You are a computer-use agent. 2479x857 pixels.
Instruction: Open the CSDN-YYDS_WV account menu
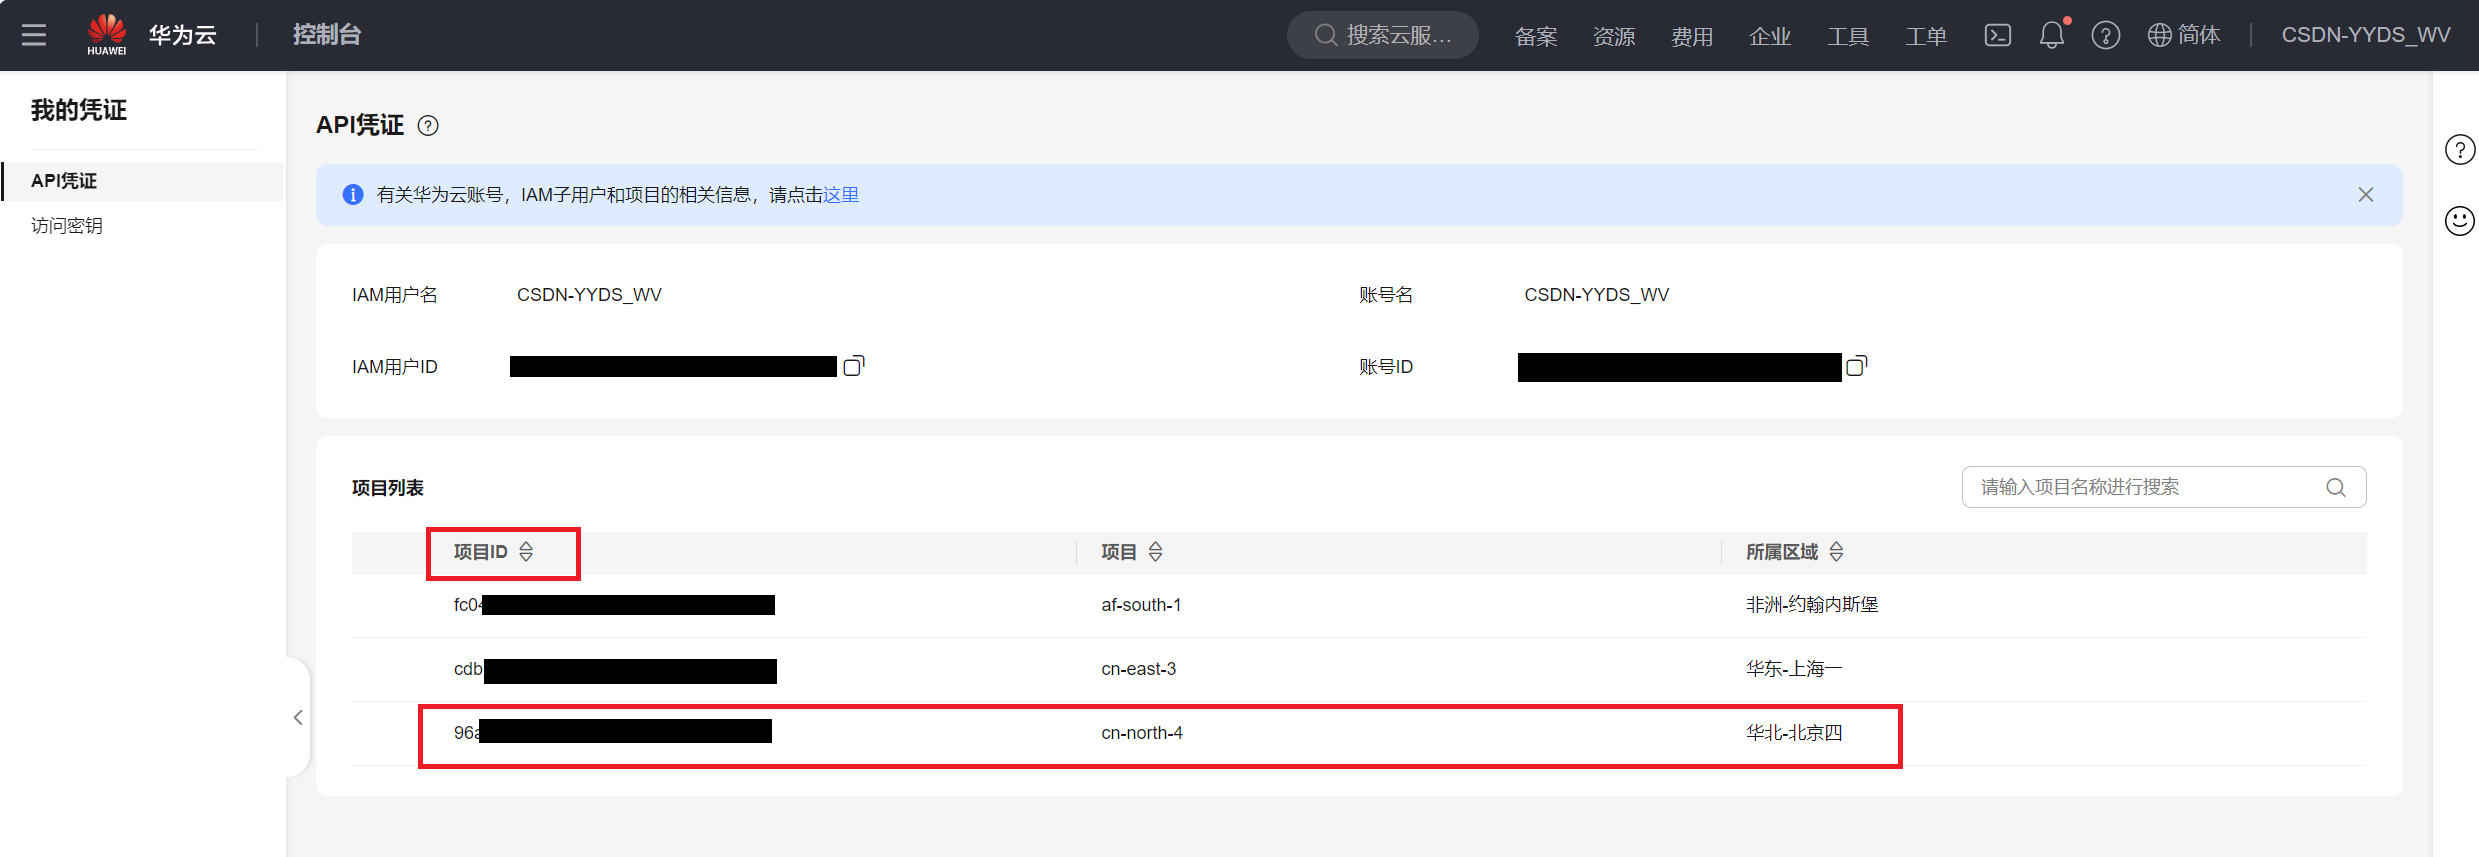pyautogui.click(x=2366, y=35)
